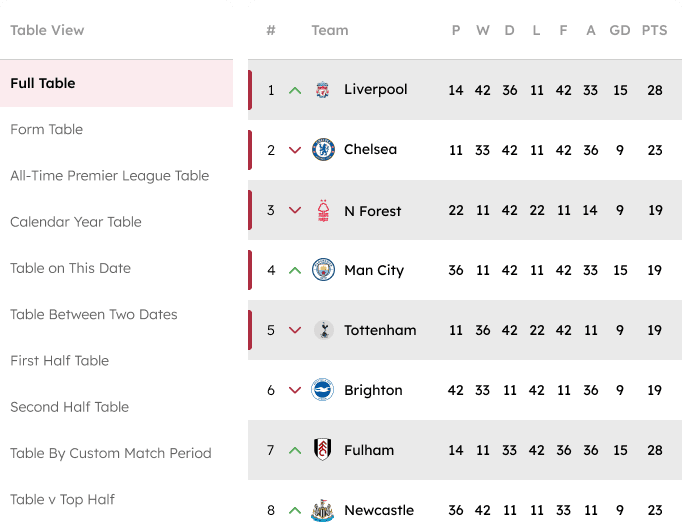Click the Nottingham Forest tree crest
This screenshot has width=682, height=525.
pos(323,211)
